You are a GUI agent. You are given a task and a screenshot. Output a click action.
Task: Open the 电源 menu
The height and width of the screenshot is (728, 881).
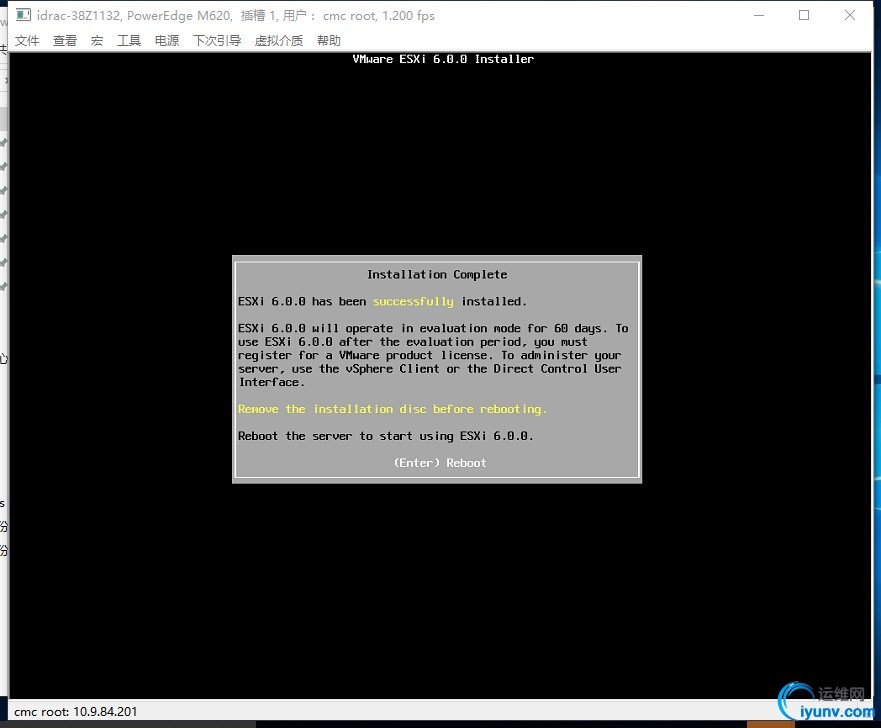pyautogui.click(x=167, y=40)
